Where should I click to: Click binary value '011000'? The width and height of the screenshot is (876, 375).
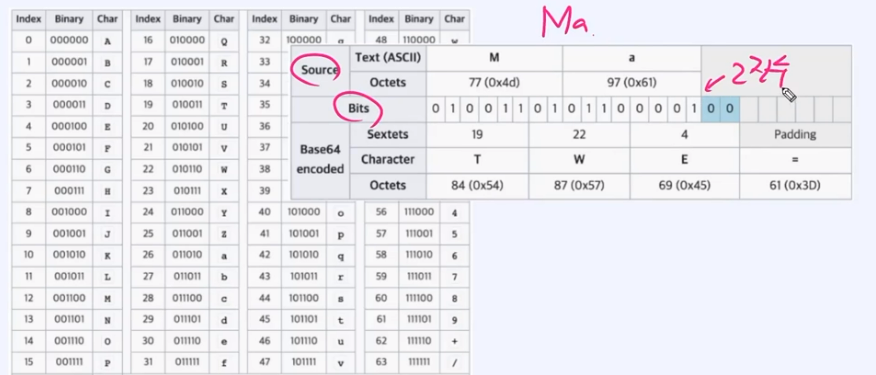point(187,212)
